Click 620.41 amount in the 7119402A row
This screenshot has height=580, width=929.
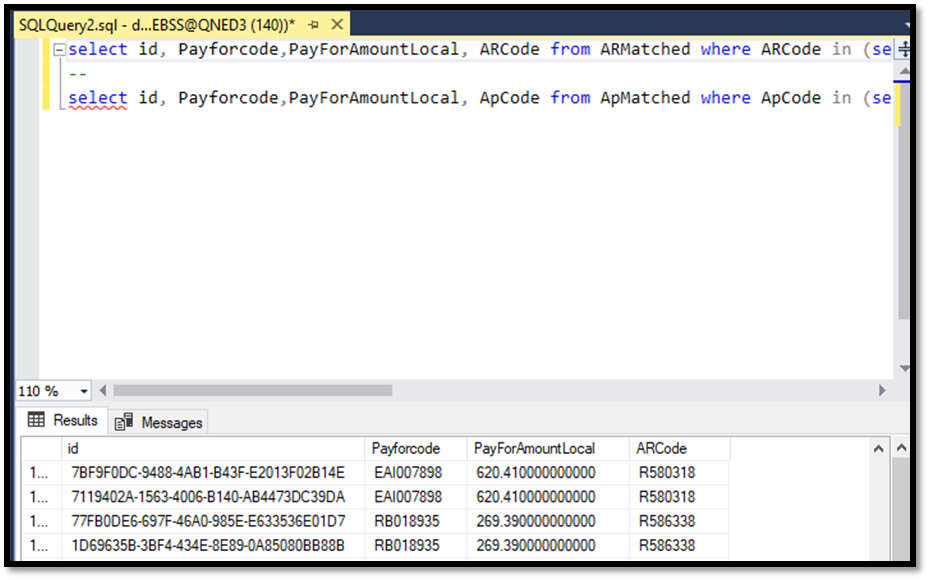click(548, 497)
